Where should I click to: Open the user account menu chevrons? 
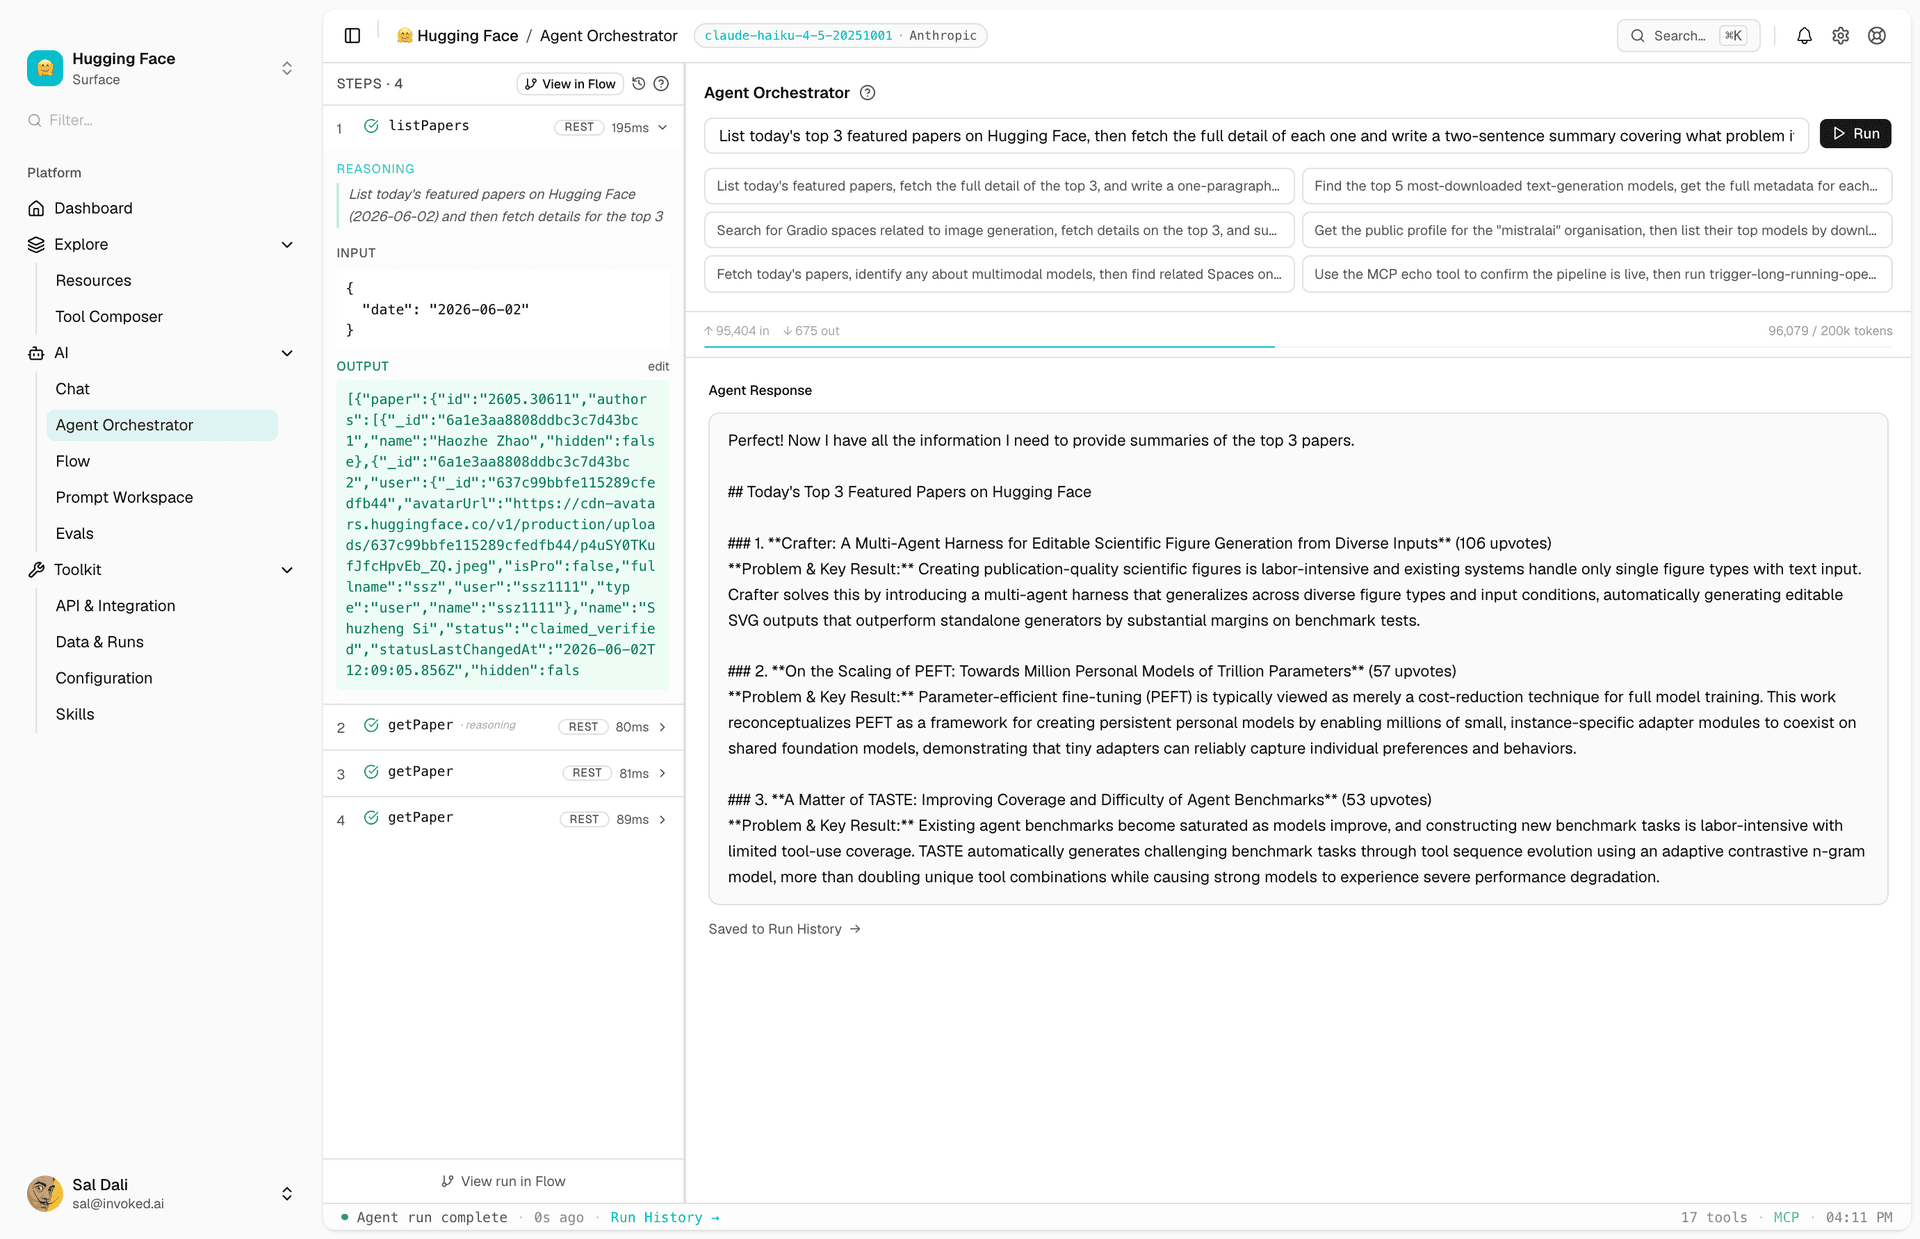pyautogui.click(x=287, y=1194)
